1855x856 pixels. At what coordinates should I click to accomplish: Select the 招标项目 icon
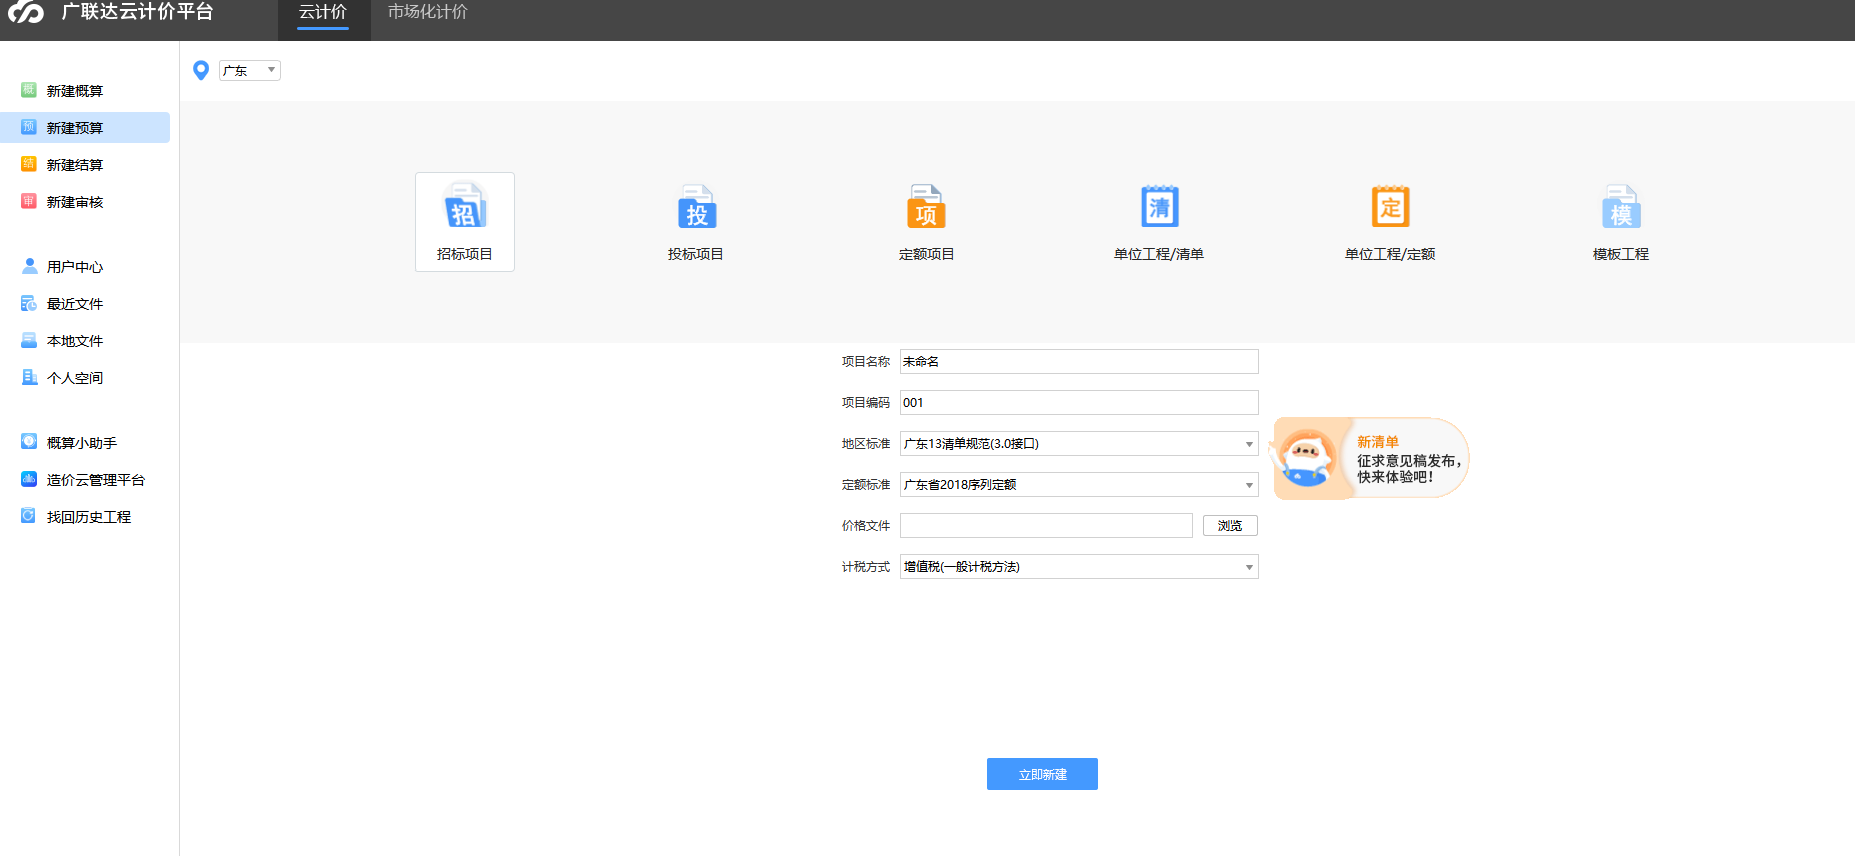pyautogui.click(x=465, y=206)
